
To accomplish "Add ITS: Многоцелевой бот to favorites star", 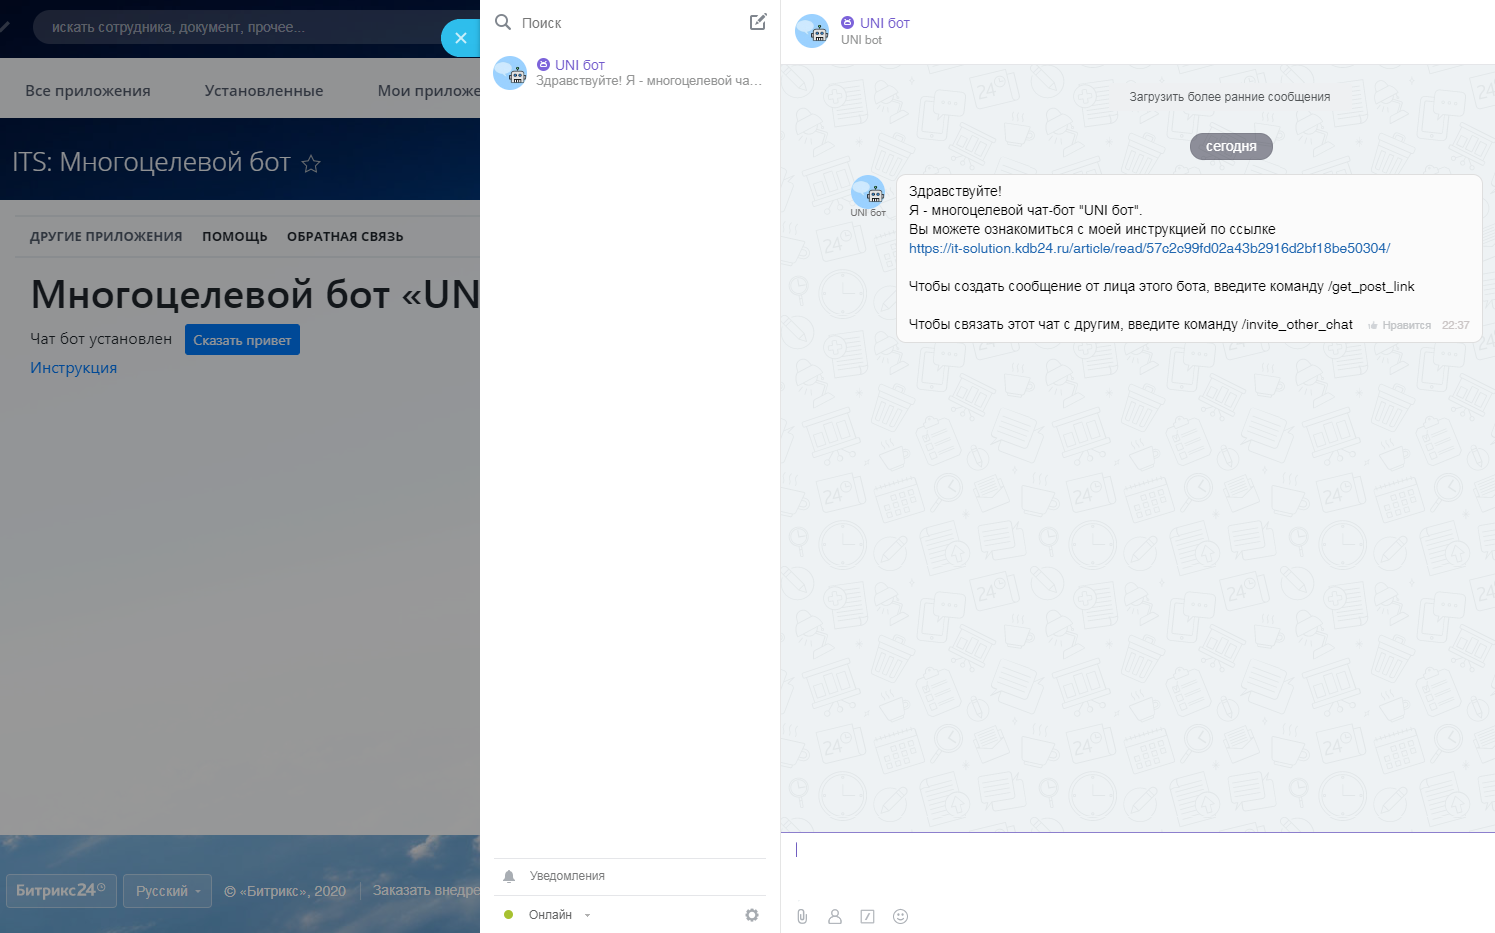I will click(311, 163).
